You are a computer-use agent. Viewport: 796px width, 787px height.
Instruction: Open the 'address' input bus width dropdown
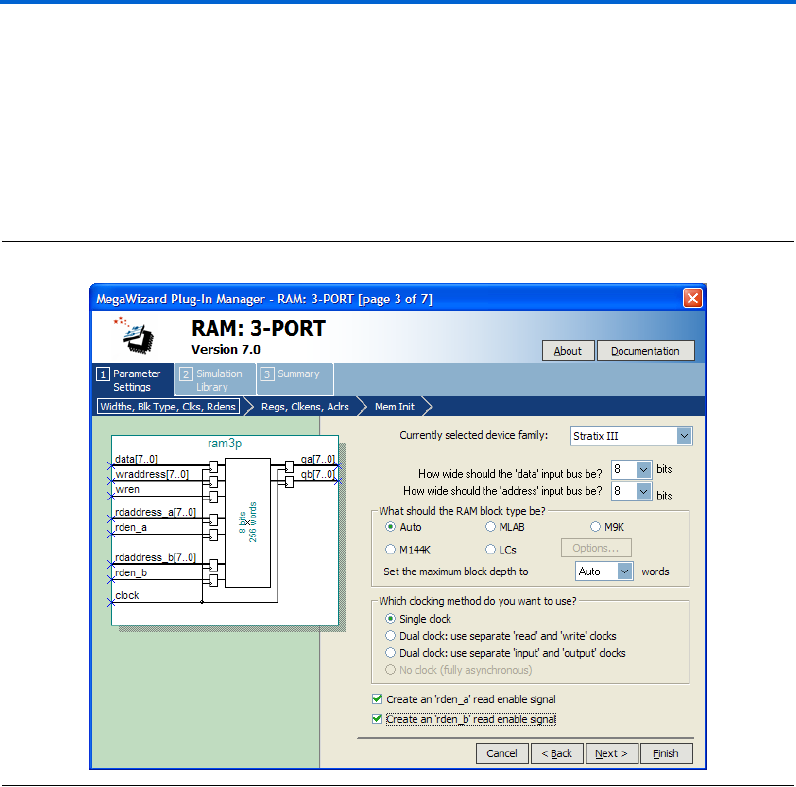(643, 491)
